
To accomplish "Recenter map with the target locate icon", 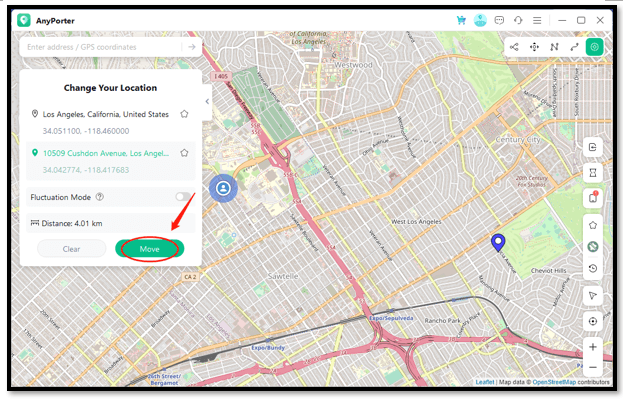I will pyautogui.click(x=593, y=321).
